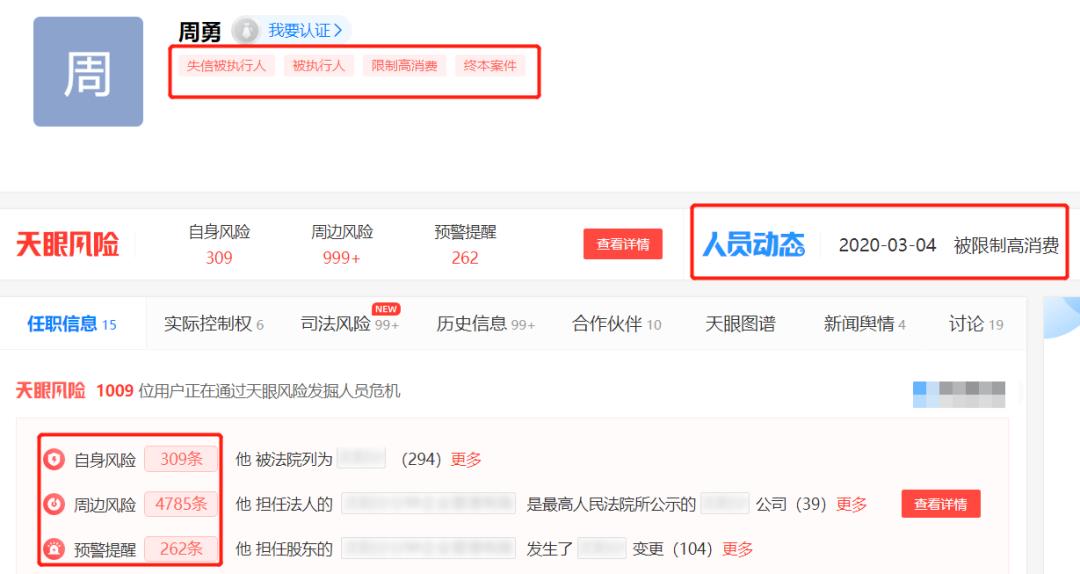Click the 周边风险 red circle icon
1080x574 pixels.
pos(55,504)
